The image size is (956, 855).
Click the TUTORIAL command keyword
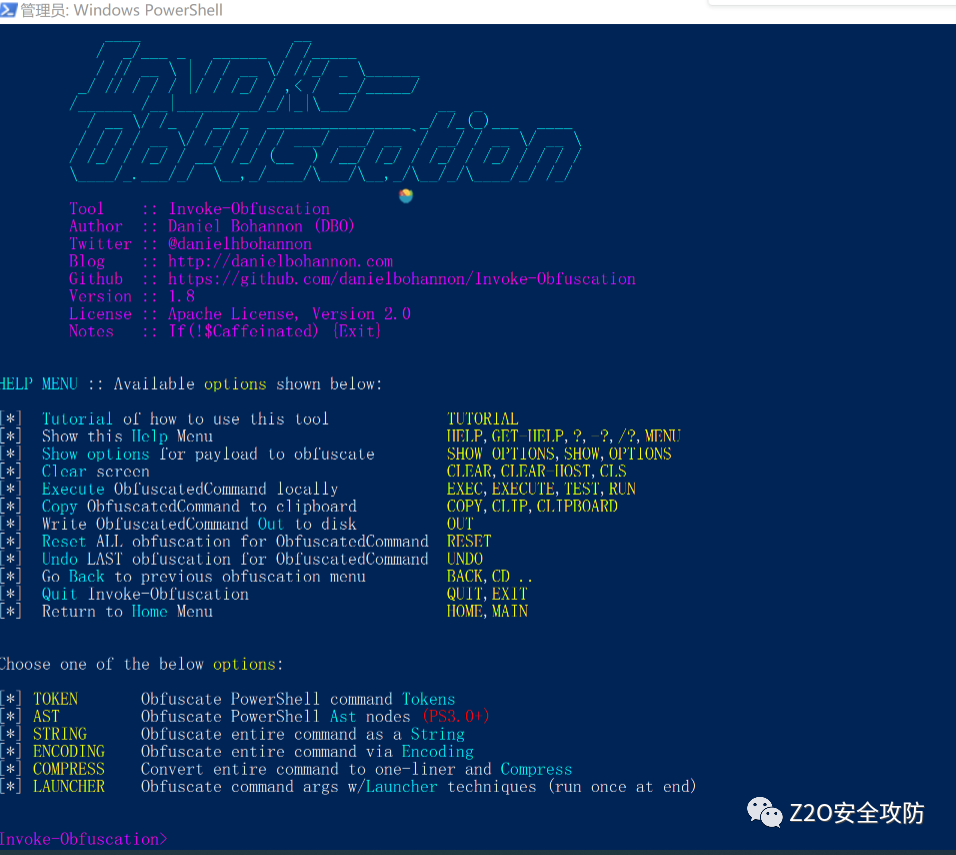point(482,419)
